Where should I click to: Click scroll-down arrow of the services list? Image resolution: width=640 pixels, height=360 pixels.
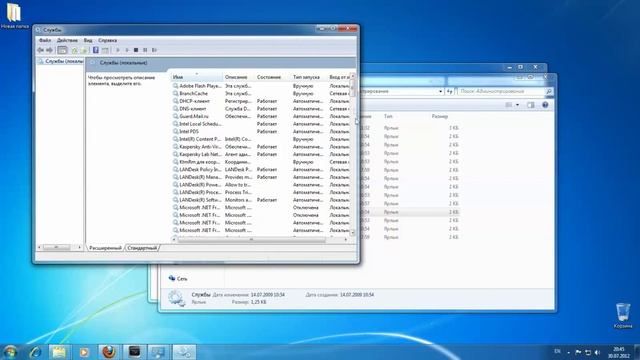(x=353, y=233)
